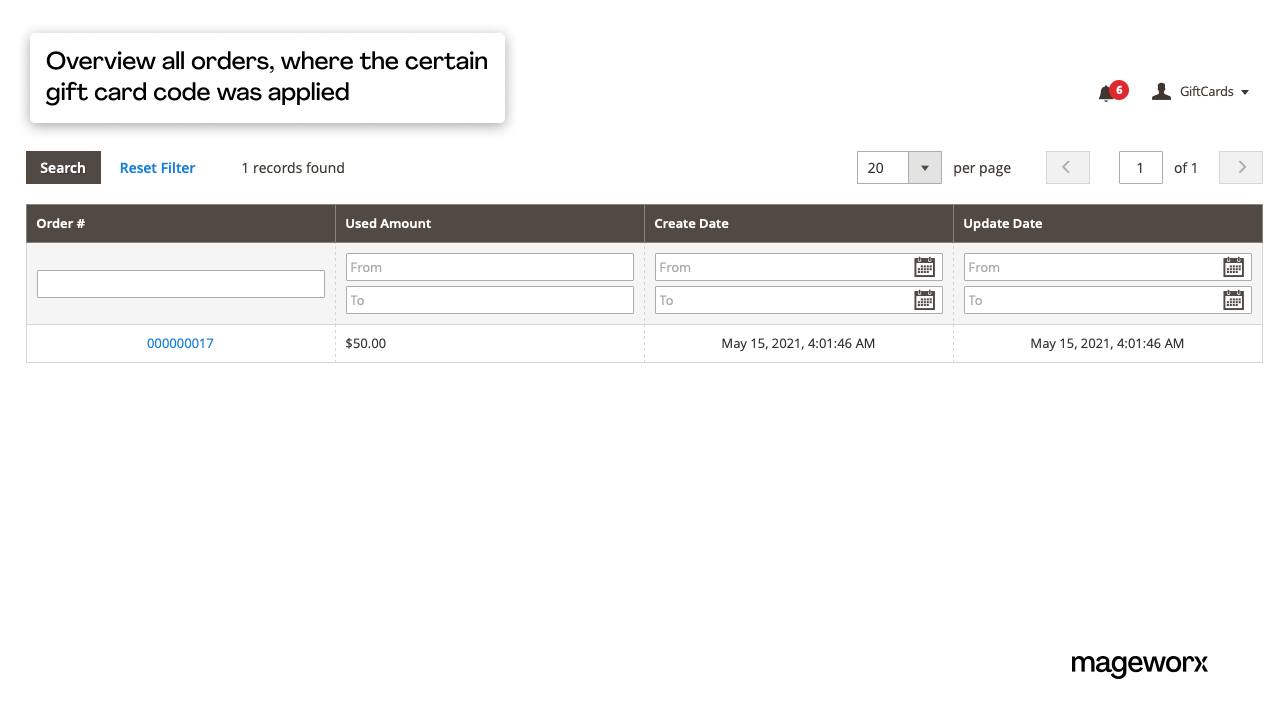Go to the next page arrow
1288x728 pixels.
coord(1241,168)
